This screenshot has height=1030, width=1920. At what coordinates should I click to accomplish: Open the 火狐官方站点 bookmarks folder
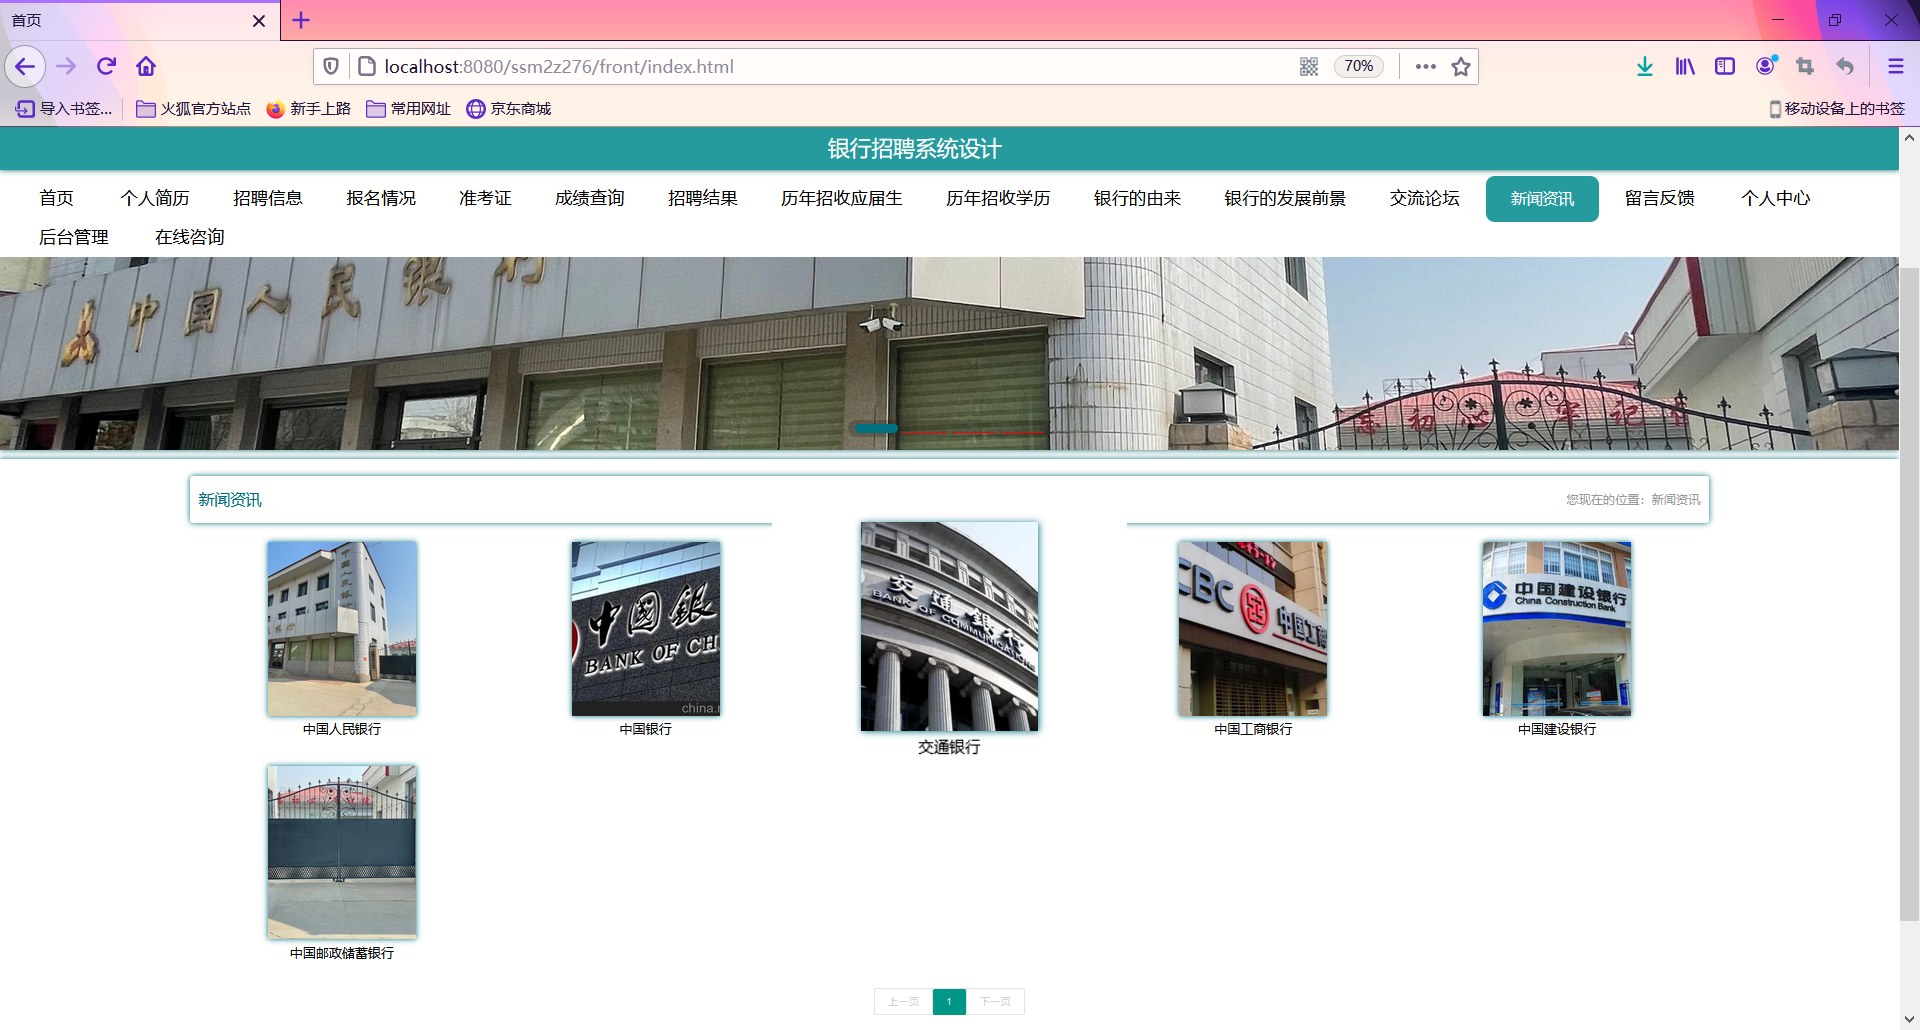[194, 109]
